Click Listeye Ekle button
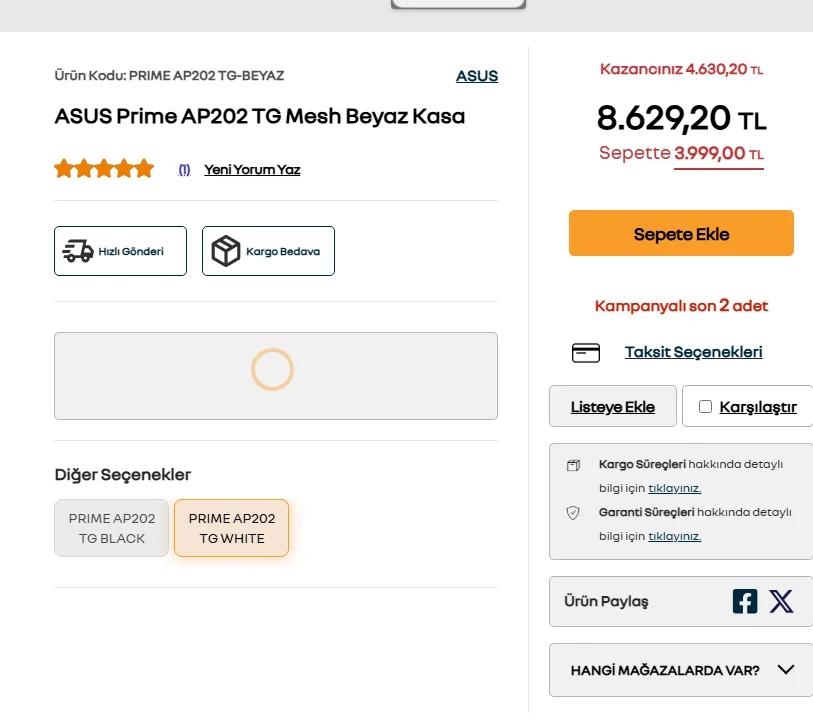813x723 pixels. [612, 406]
